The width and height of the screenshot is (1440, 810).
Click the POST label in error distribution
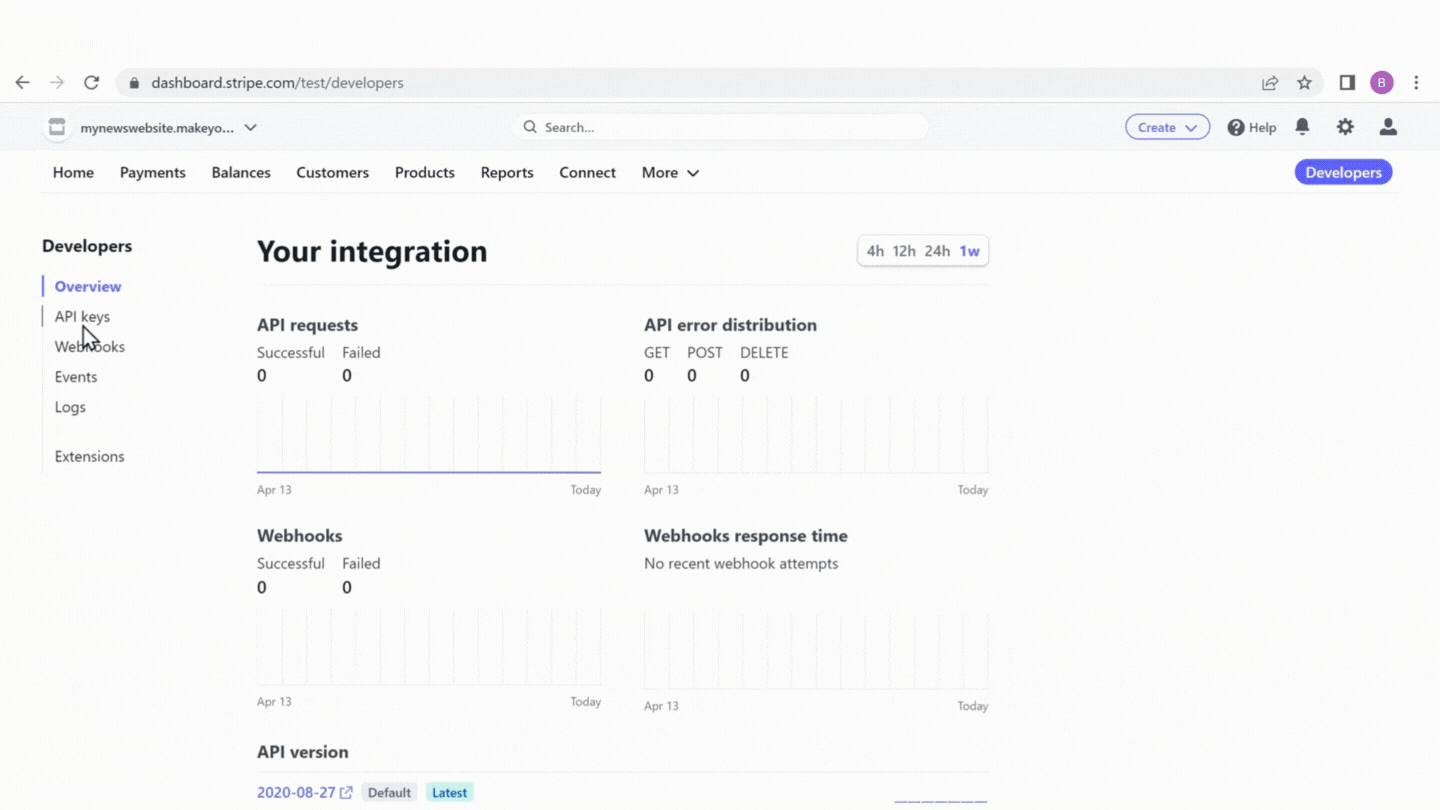point(705,353)
